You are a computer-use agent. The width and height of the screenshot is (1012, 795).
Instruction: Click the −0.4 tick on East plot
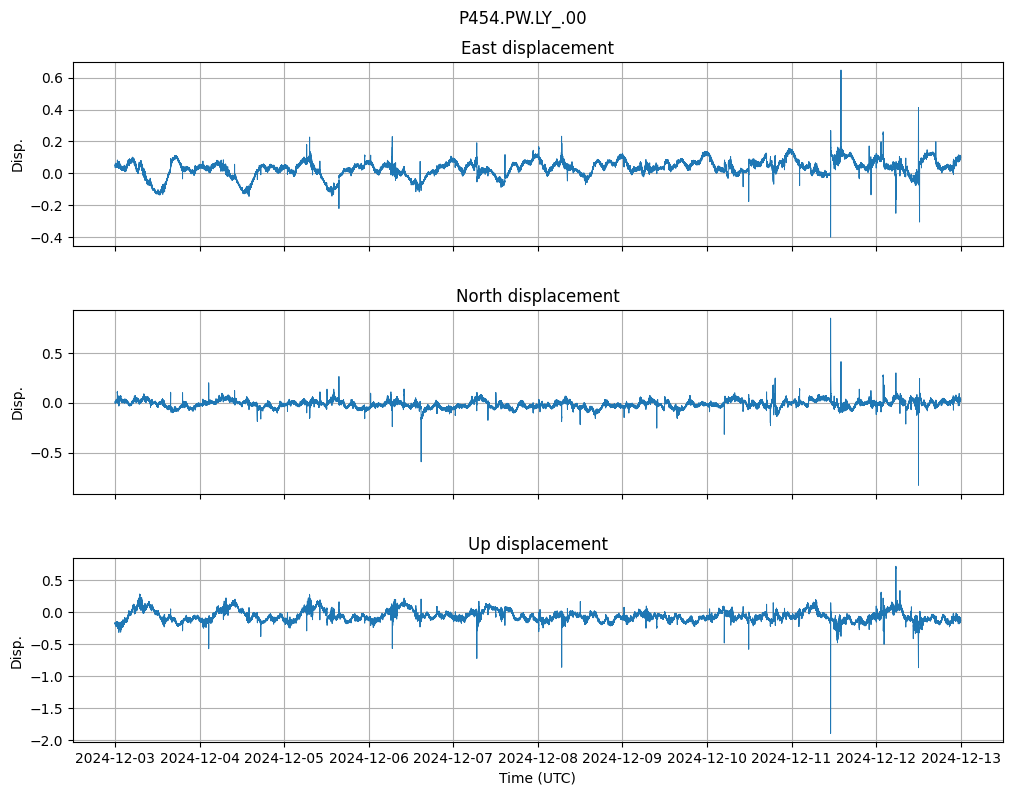click(x=46, y=238)
